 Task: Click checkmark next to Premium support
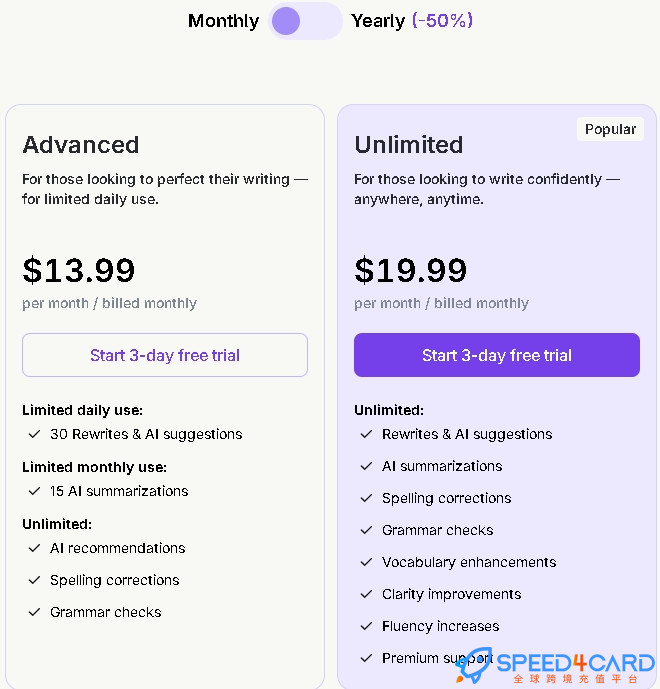point(366,658)
